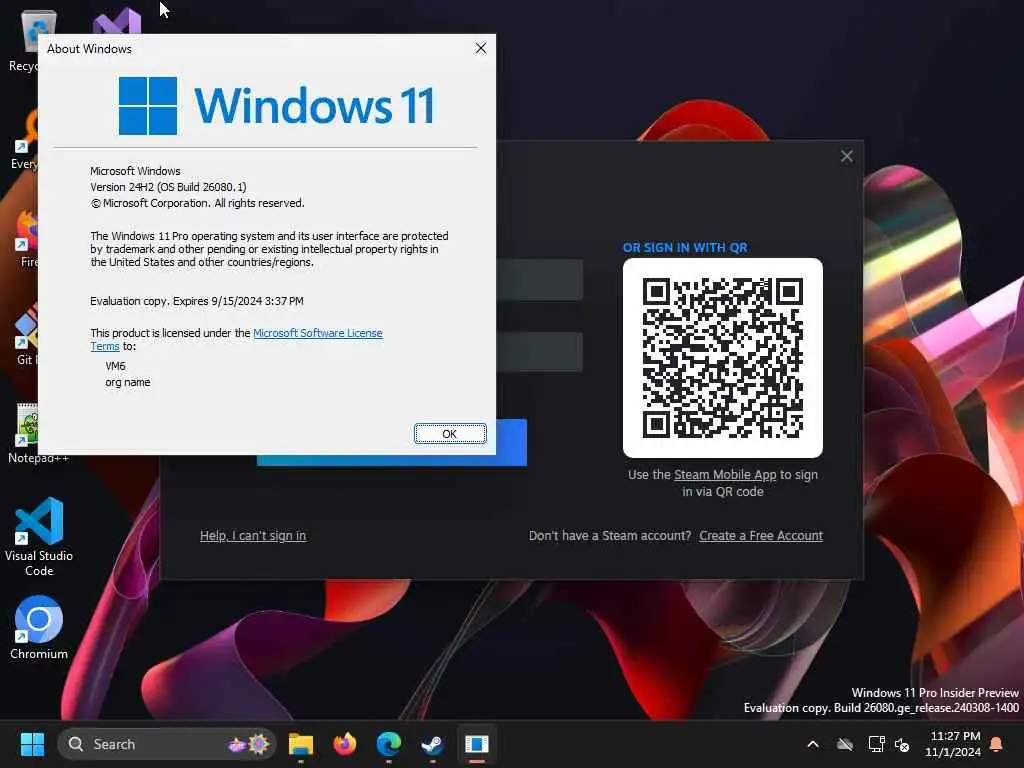
Task: Click the taskbar Search box
Action: [167, 744]
